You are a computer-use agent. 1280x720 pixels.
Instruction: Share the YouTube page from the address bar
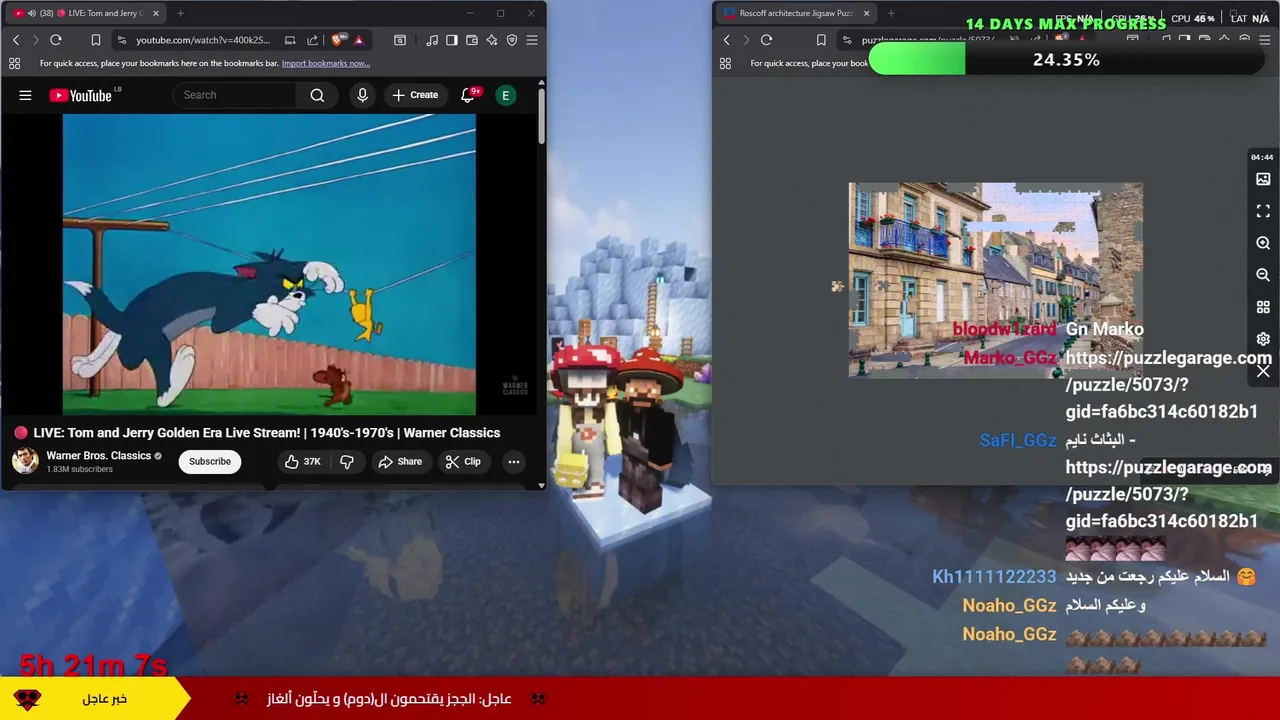click(312, 40)
